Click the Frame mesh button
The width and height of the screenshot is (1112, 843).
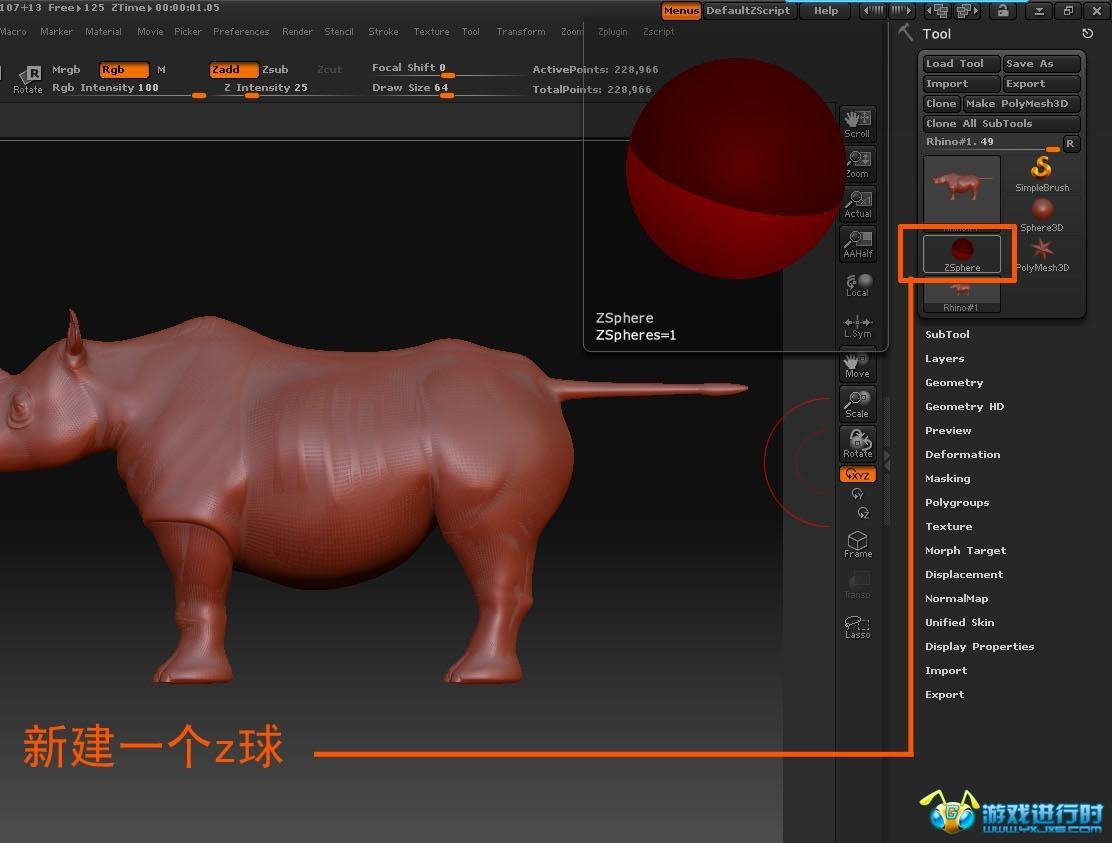(857, 545)
